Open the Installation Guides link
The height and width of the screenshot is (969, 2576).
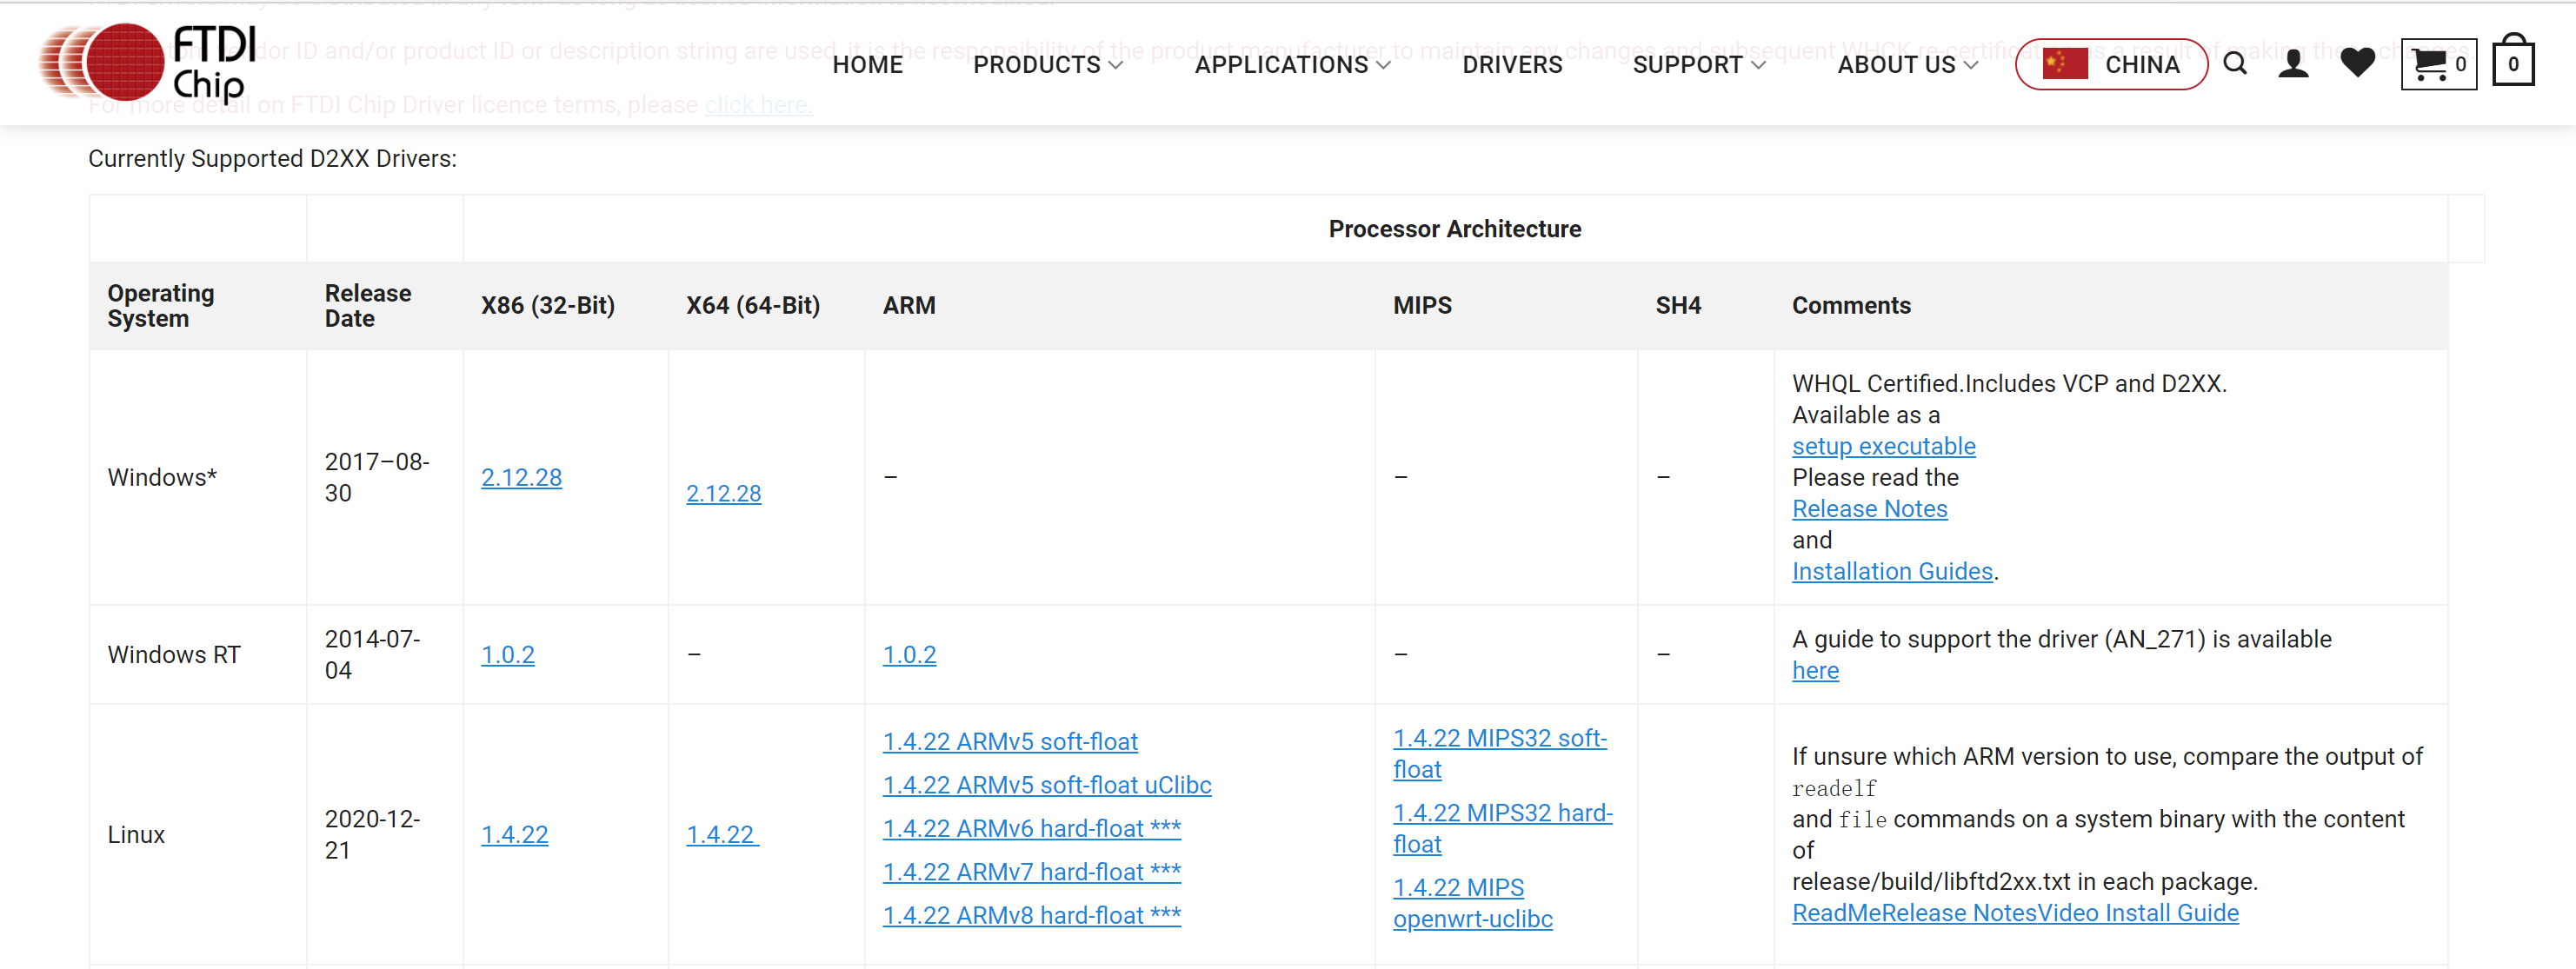[x=1892, y=571]
